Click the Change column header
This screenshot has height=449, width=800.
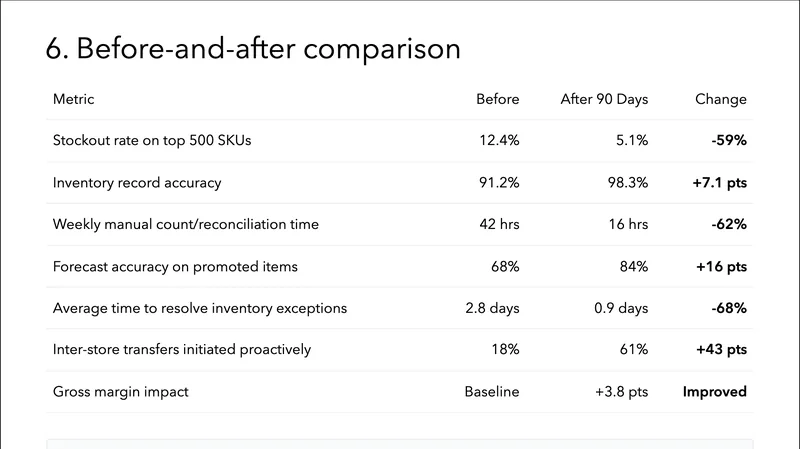point(721,99)
